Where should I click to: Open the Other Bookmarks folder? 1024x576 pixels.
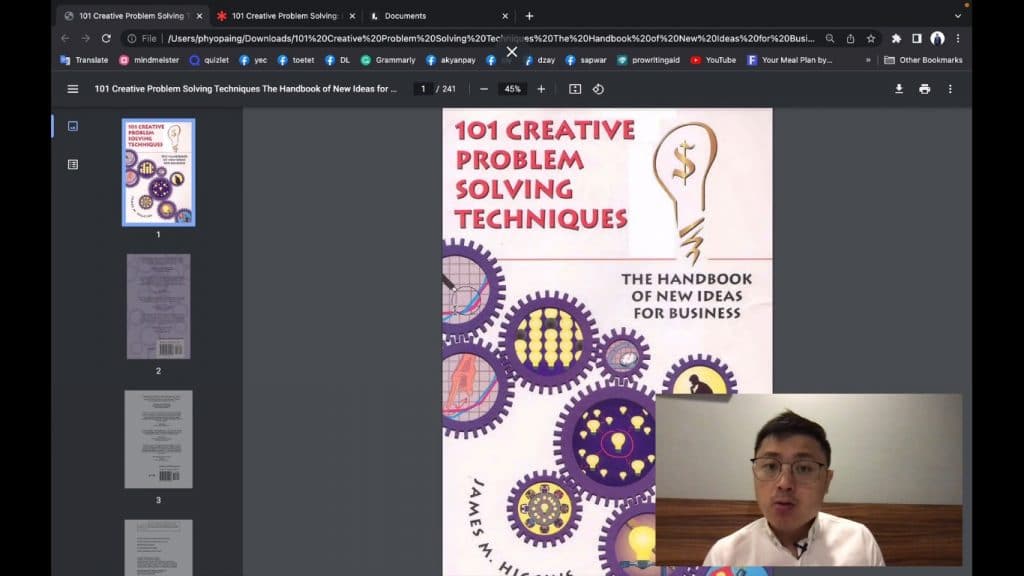point(923,60)
